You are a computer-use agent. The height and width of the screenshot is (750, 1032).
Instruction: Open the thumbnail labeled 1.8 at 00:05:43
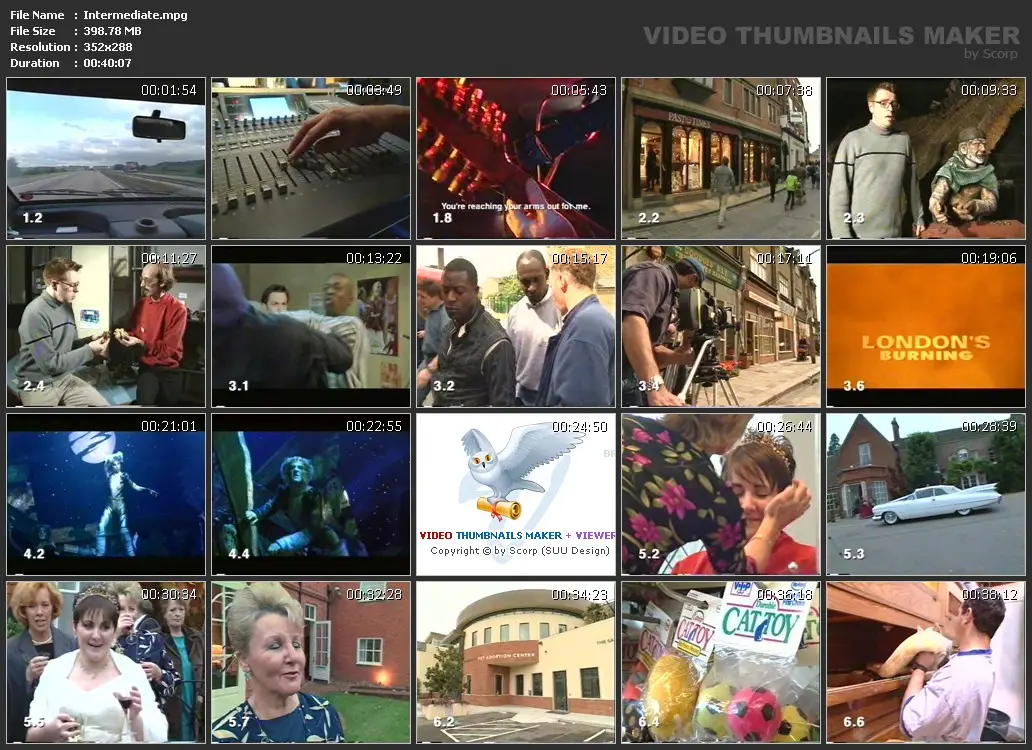tap(516, 159)
